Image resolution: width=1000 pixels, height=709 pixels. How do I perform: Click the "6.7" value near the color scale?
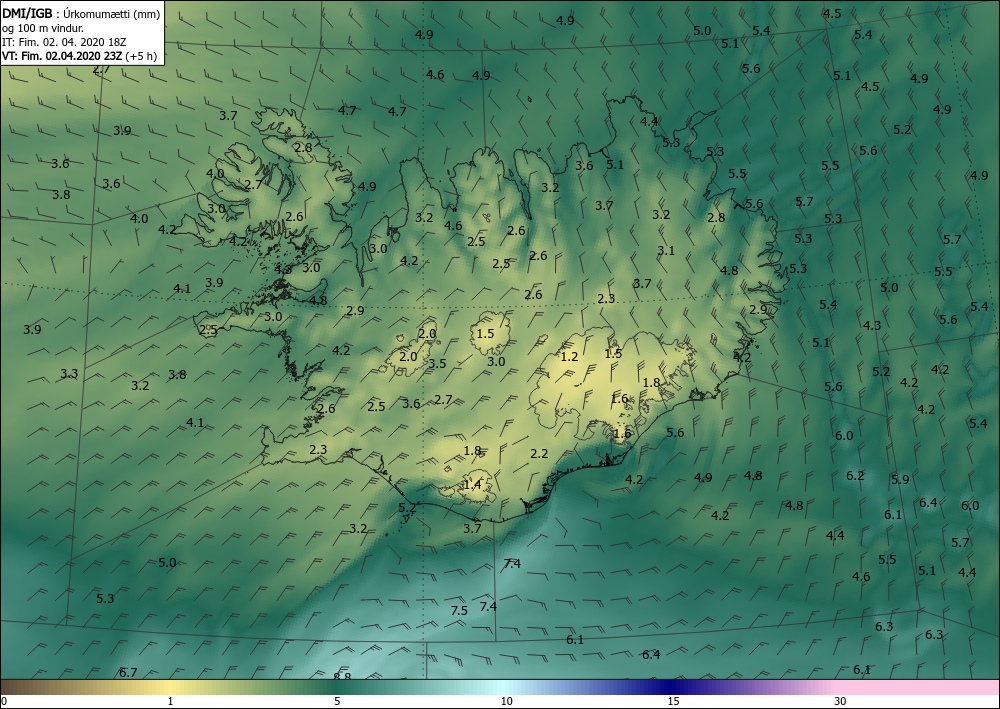click(x=128, y=672)
